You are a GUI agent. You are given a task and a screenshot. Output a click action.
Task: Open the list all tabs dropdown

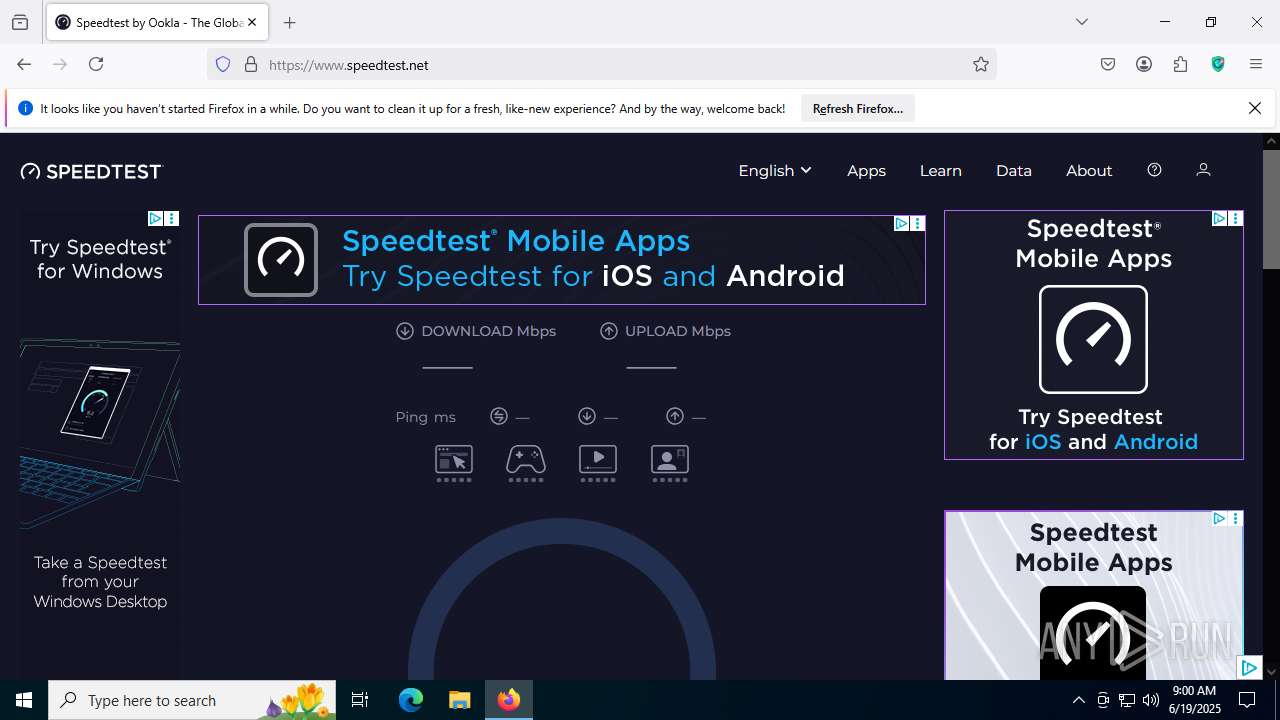point(1082,22)
